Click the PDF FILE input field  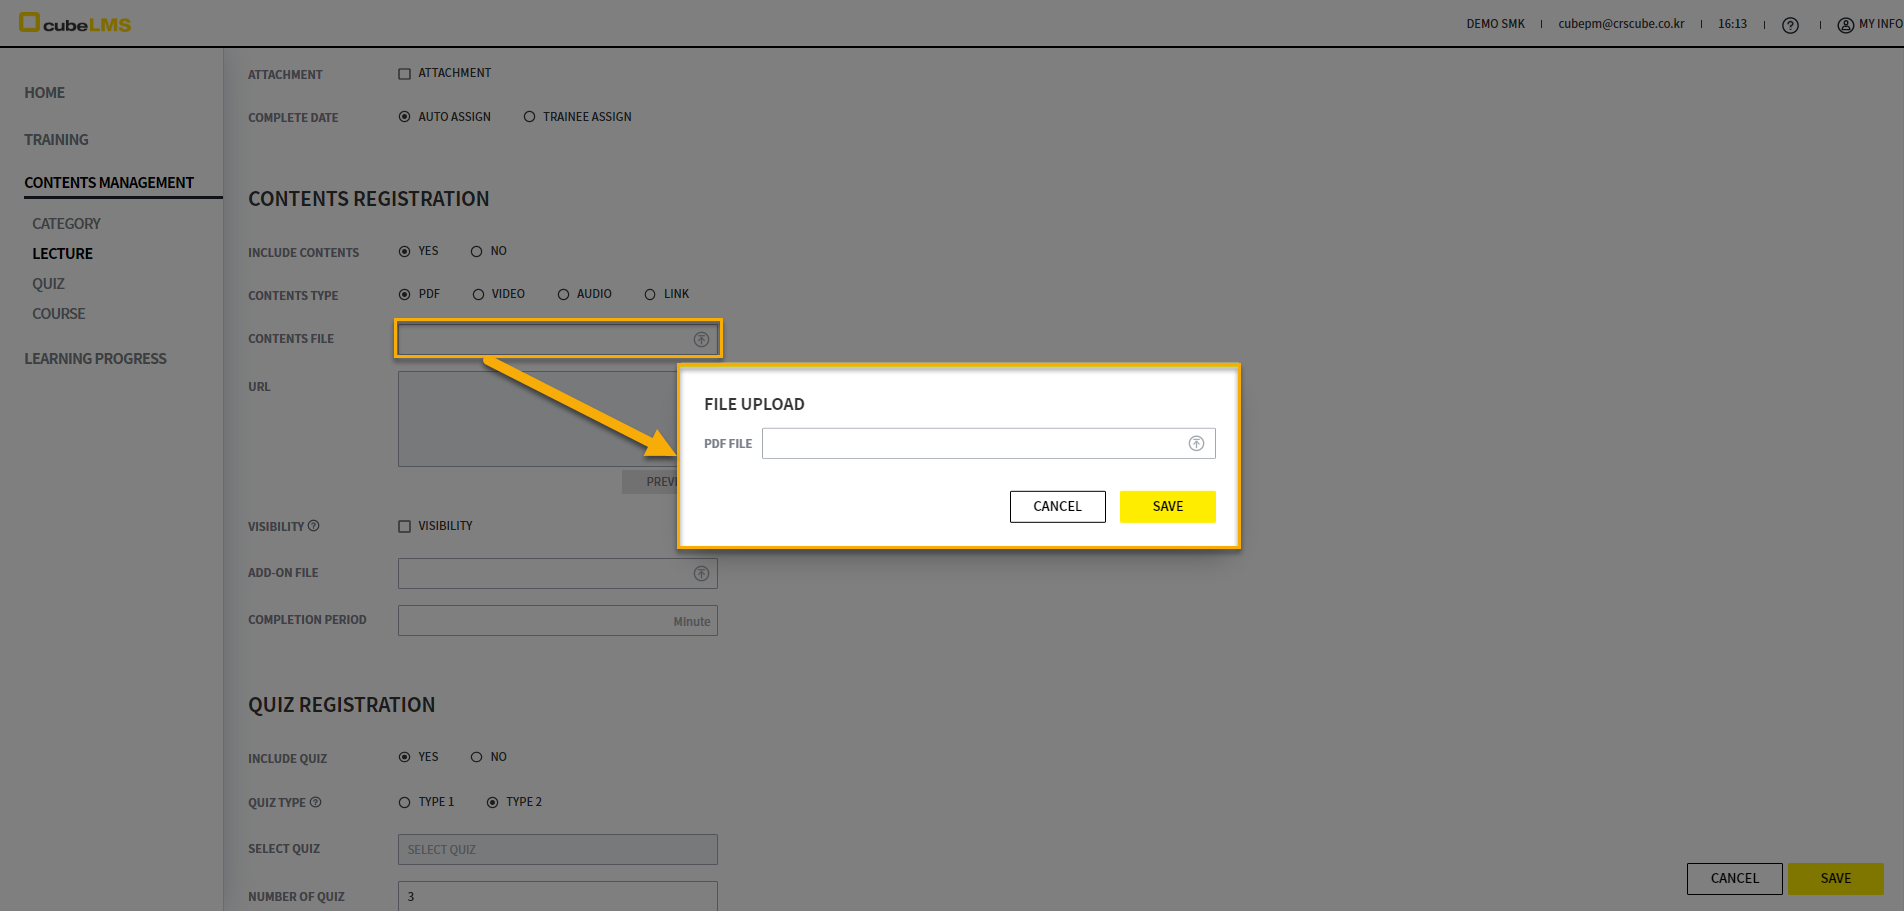point(972,444)
